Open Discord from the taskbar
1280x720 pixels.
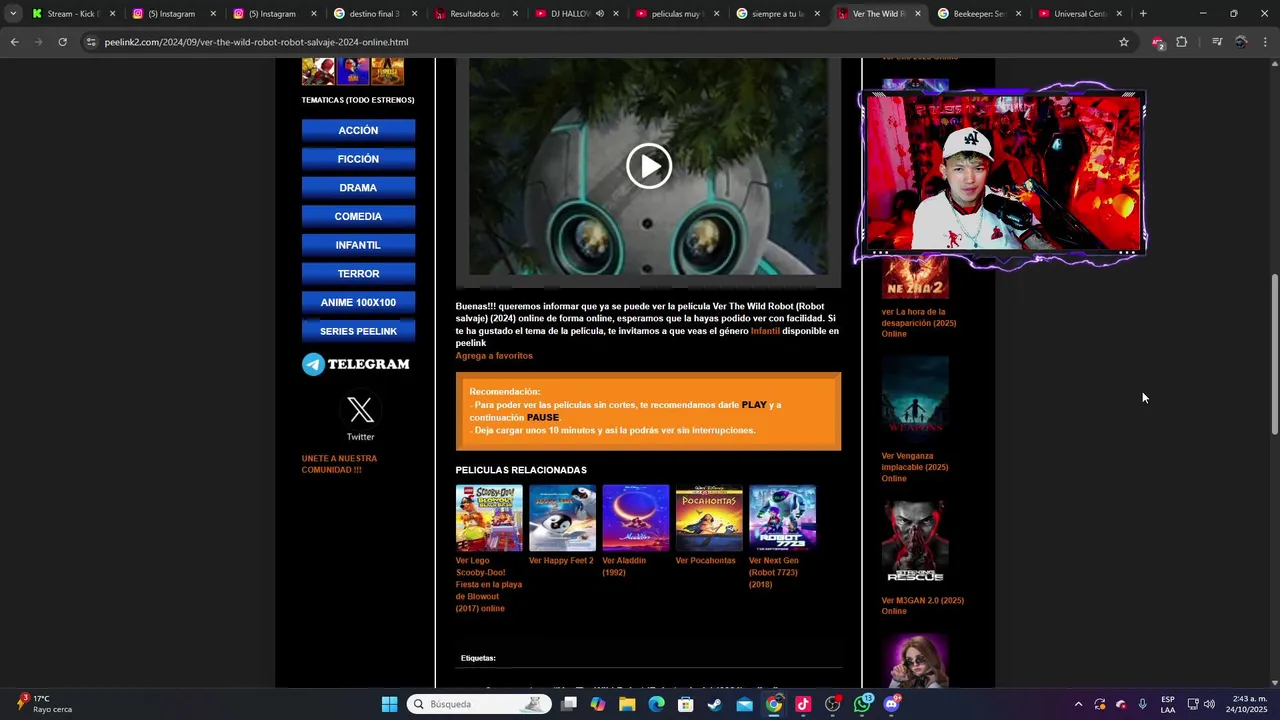[891, 704]
